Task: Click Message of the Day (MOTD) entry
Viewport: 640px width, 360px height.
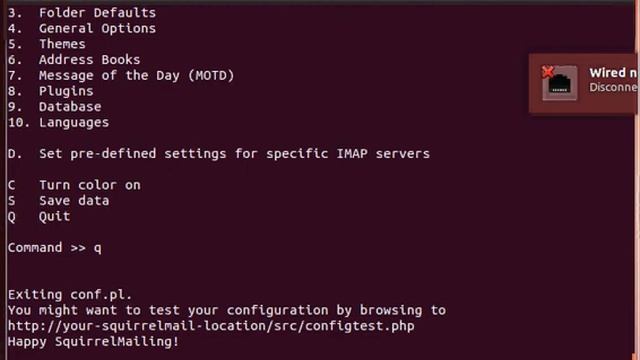Action: tap(121, 75)
